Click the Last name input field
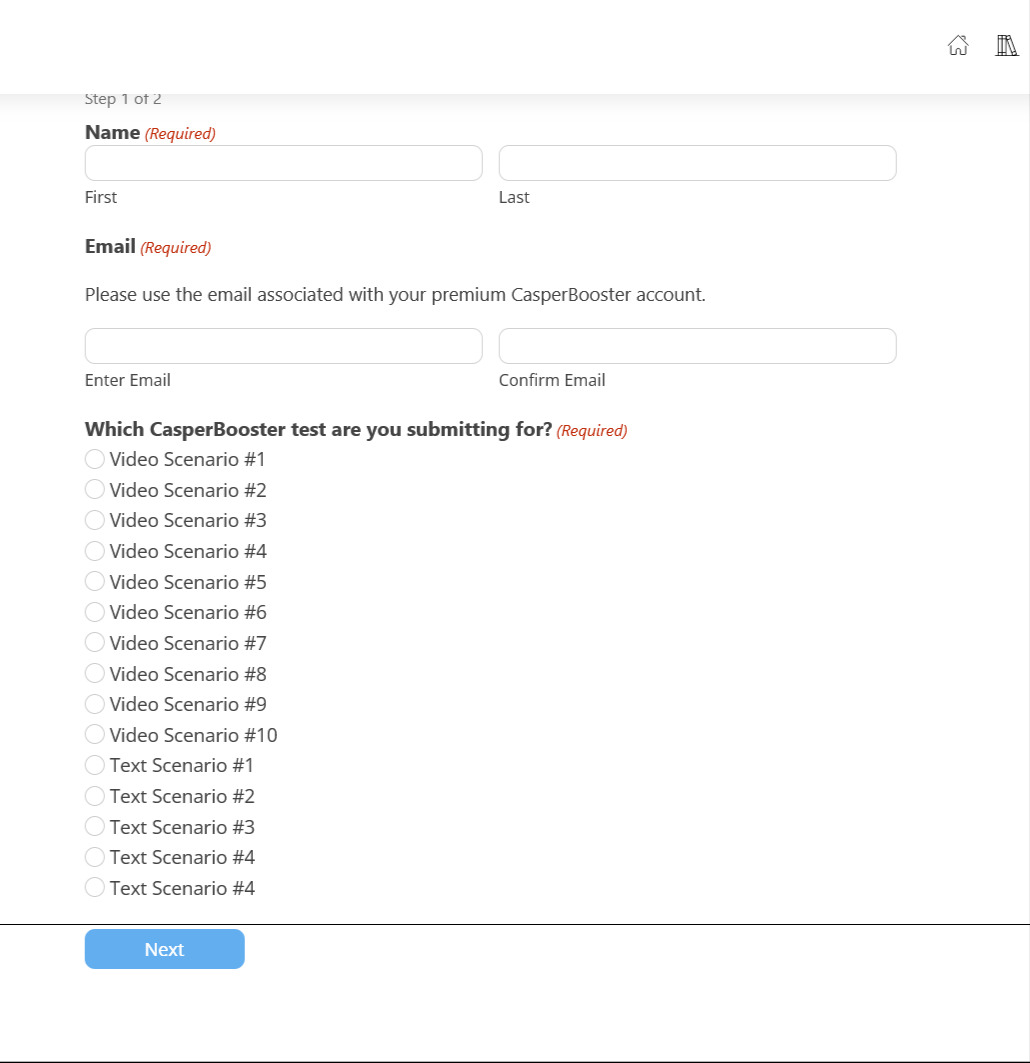Viewport: 1030px width, 1063px height. [x=697, y=162]
